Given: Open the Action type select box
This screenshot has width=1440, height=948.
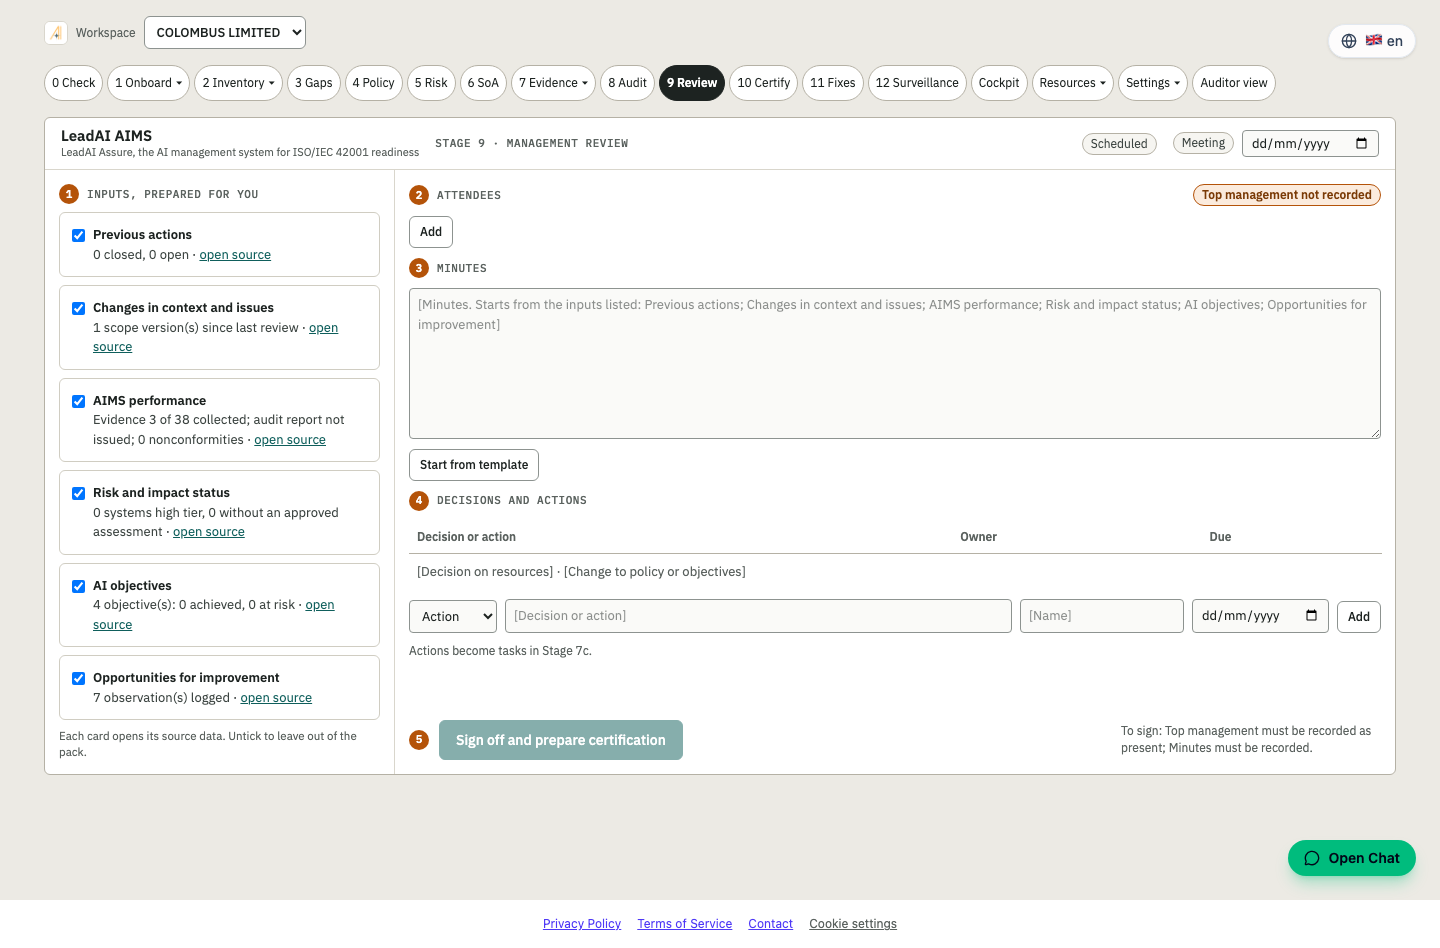Looking at the screenshot, I should tap(453, 616).
